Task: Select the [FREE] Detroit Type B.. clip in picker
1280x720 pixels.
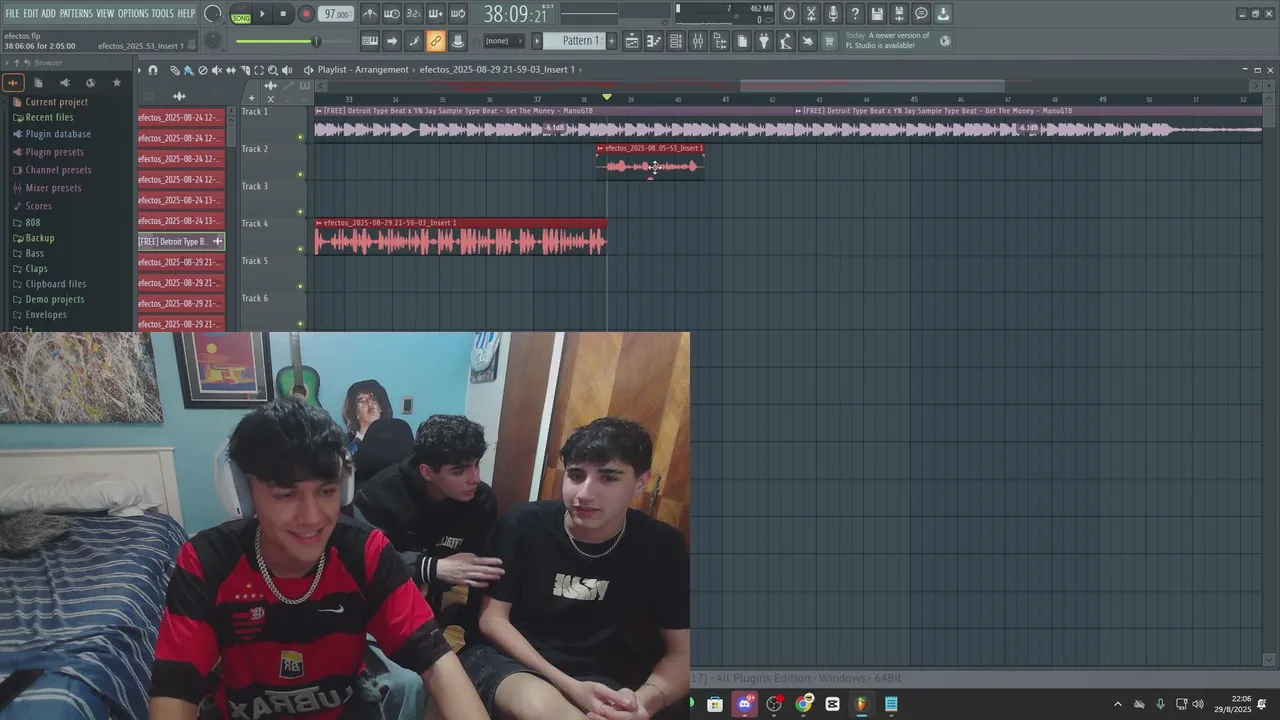Action: point(181,241)
